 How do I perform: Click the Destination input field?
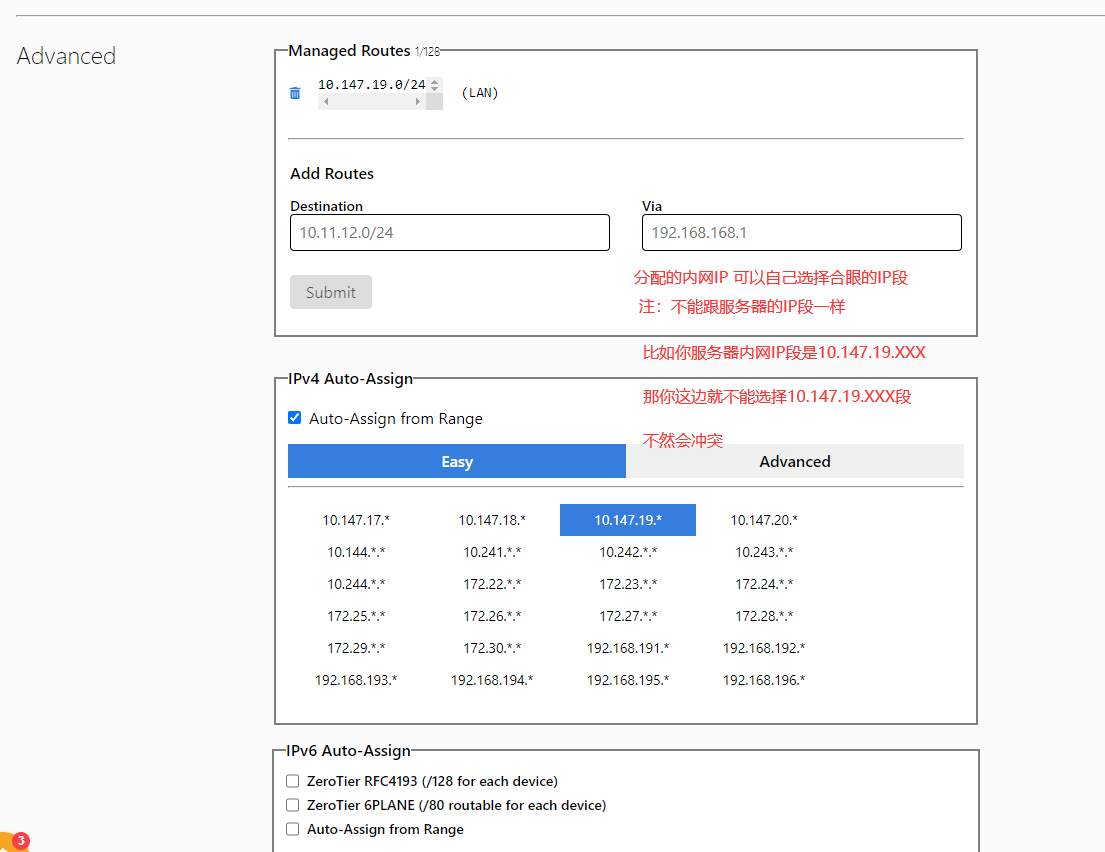click(x=449, y=232)
